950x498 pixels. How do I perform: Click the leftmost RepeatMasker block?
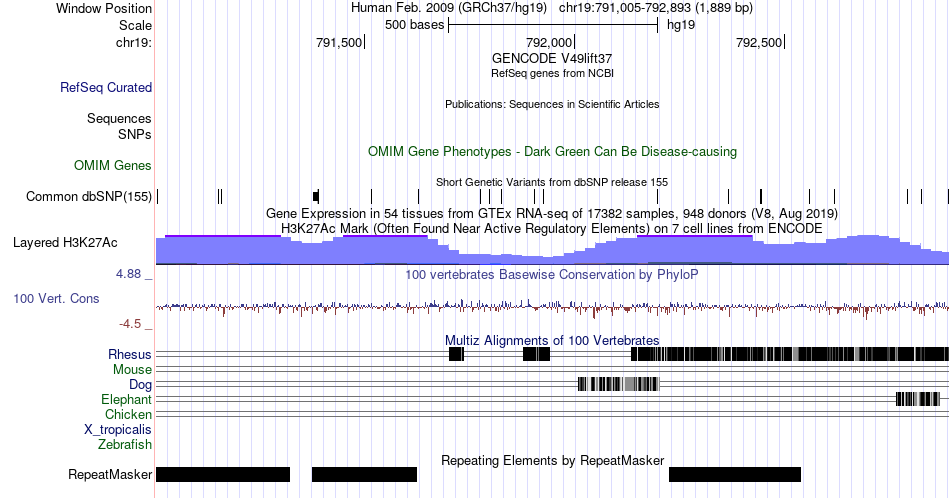coord(223,474)
